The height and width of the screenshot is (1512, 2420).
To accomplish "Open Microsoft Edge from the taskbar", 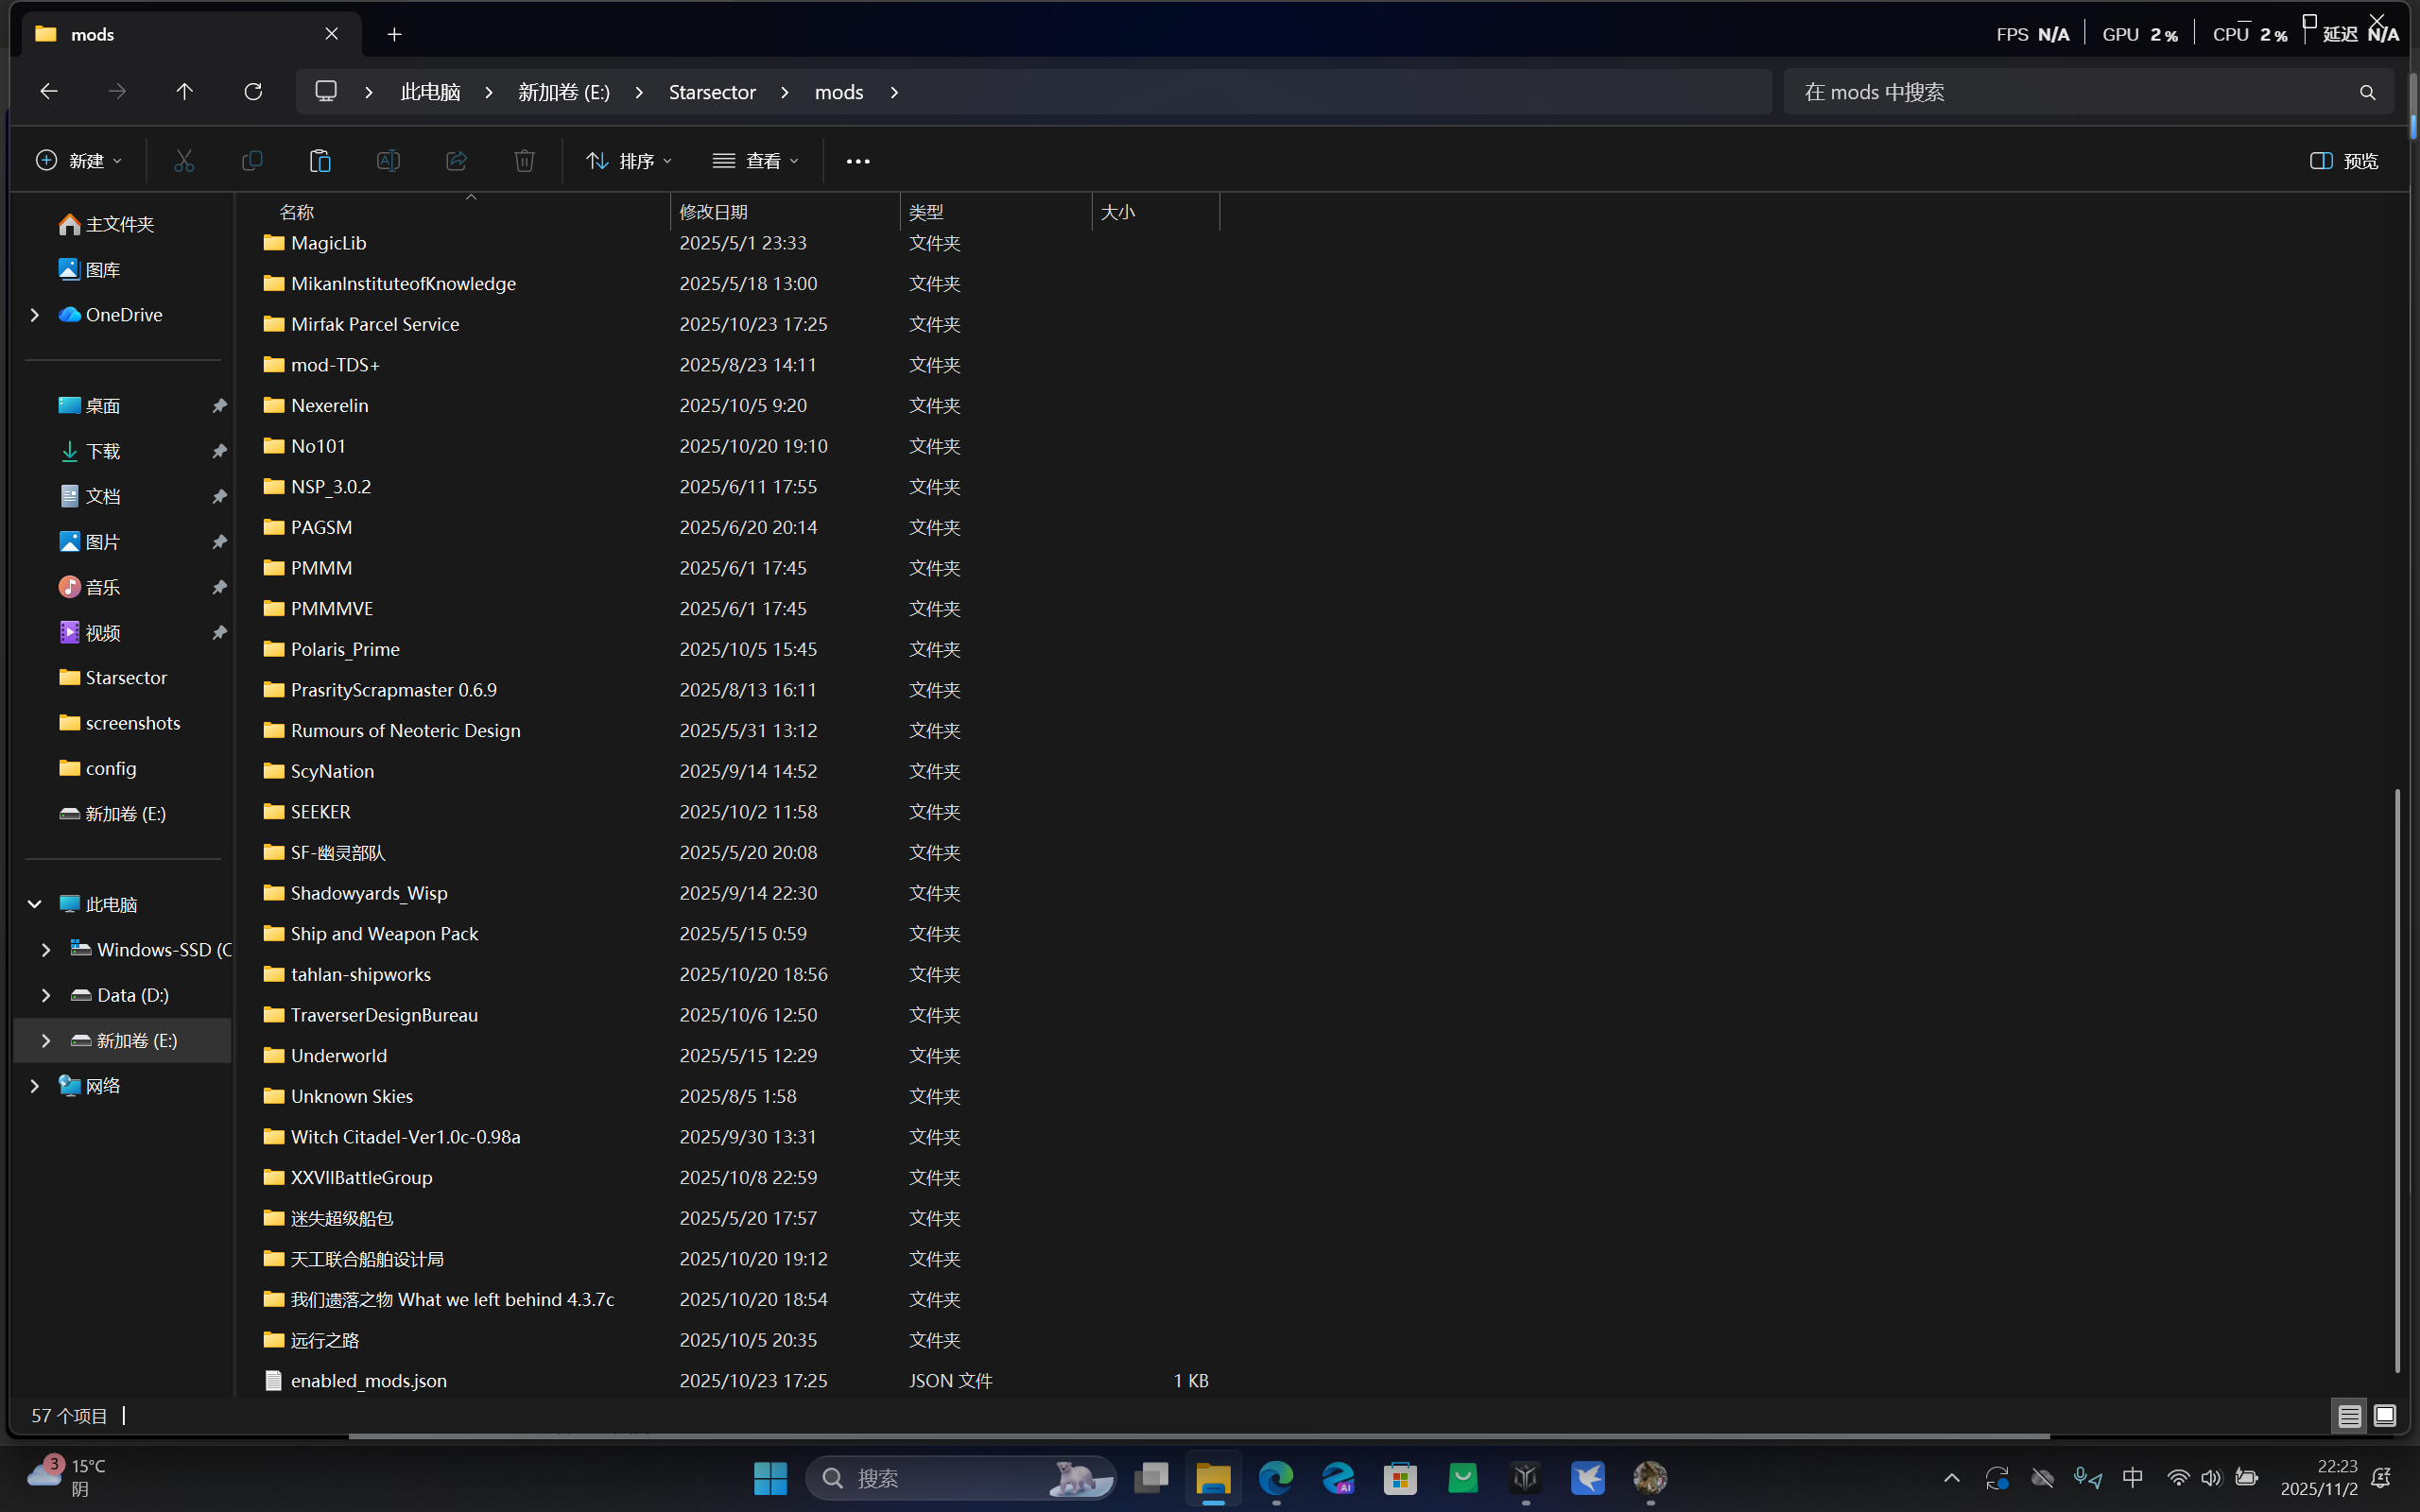I will 1276,1477.
